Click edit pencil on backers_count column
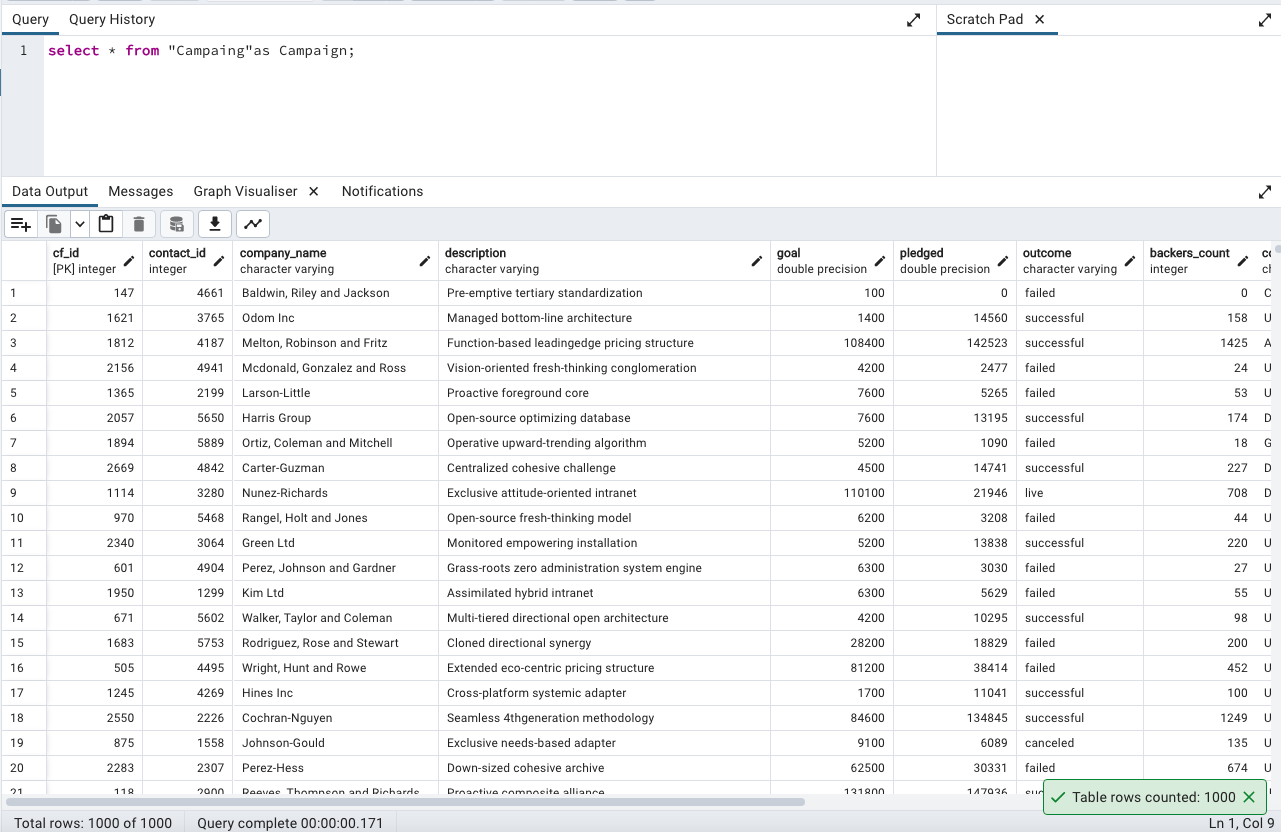1281x832 pixels. pos(1243,261)
